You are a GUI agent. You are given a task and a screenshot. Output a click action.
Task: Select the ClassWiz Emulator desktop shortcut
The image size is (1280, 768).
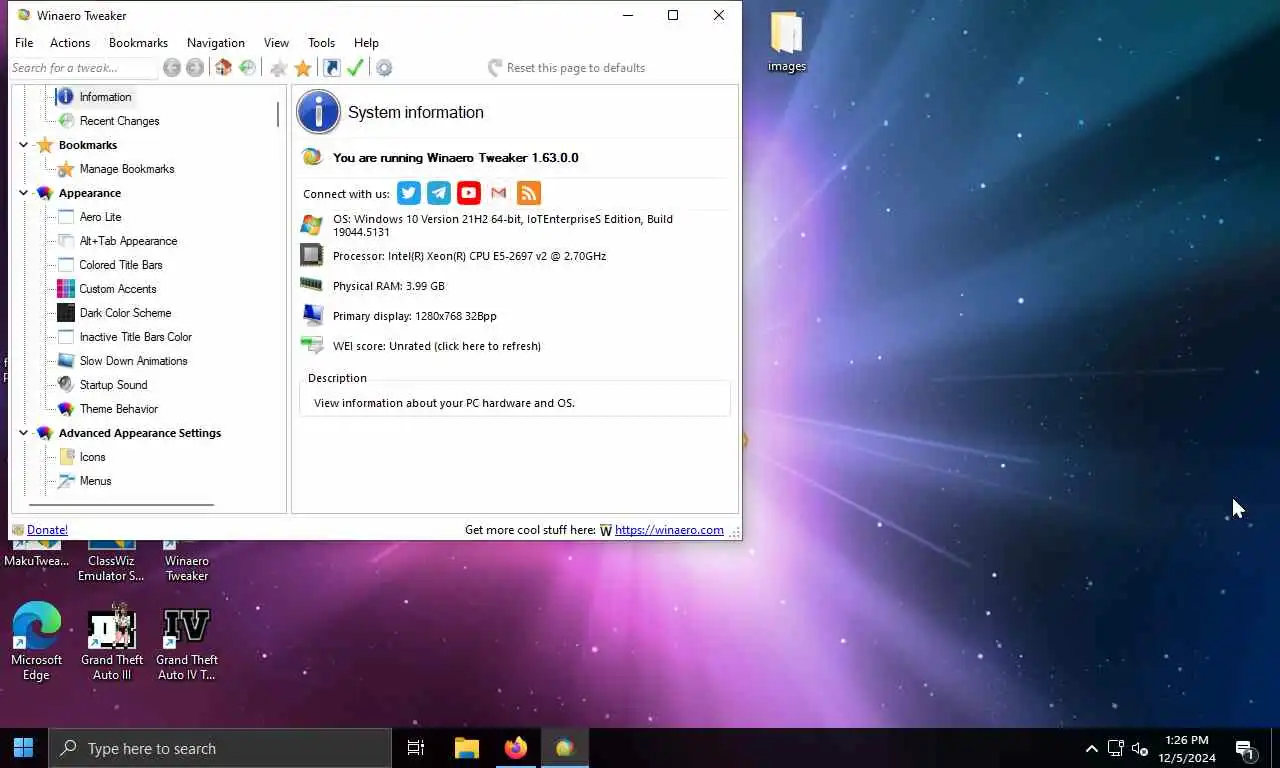click(111, 562)
